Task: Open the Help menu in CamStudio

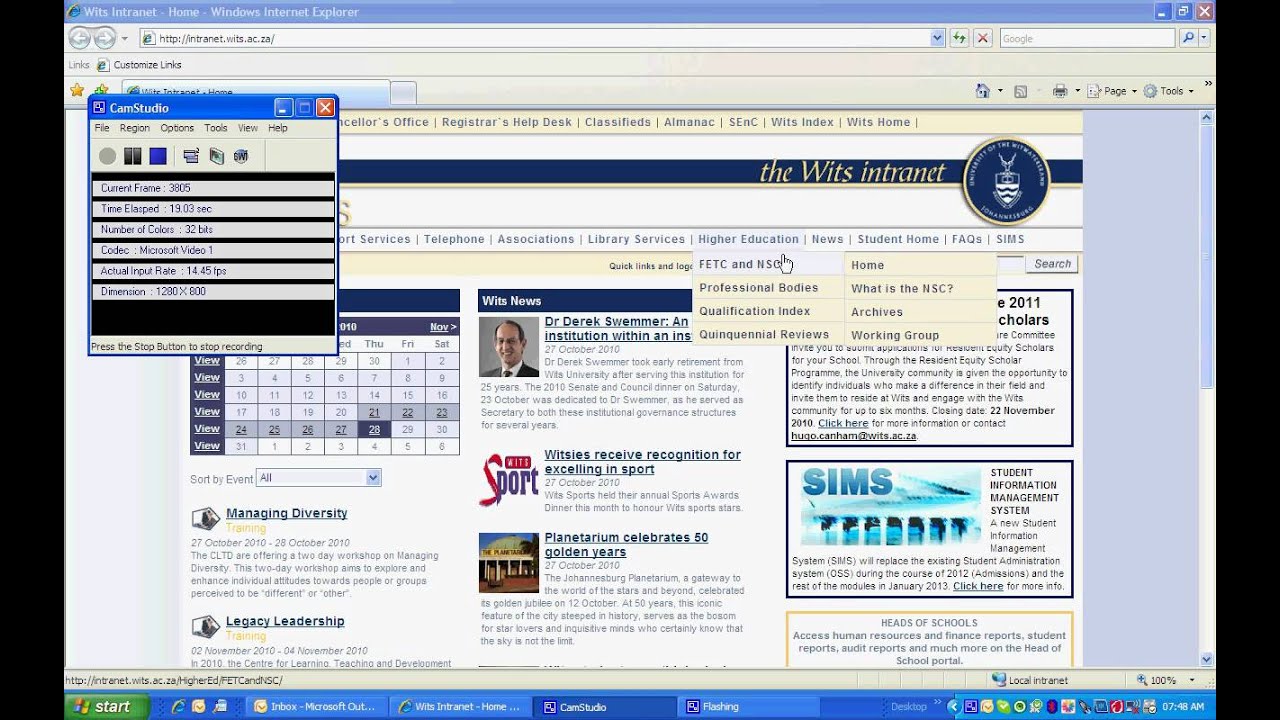Action: click(278, 128)
